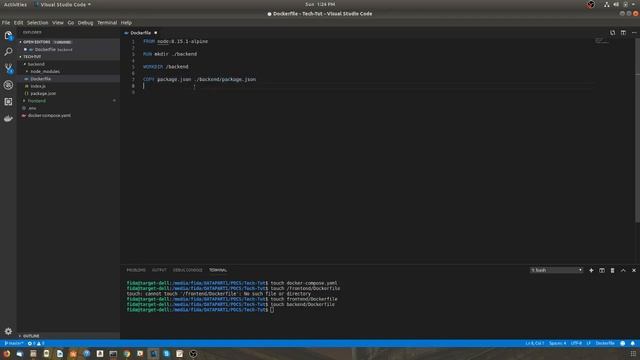Open the Extensions view
640x360 pixels.
pyautogui.click(x=8, y=102)
